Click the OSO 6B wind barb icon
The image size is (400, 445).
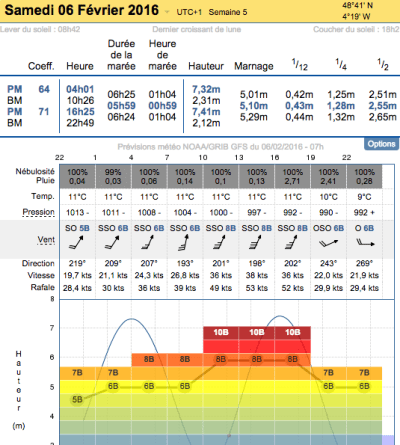point(328,243)
